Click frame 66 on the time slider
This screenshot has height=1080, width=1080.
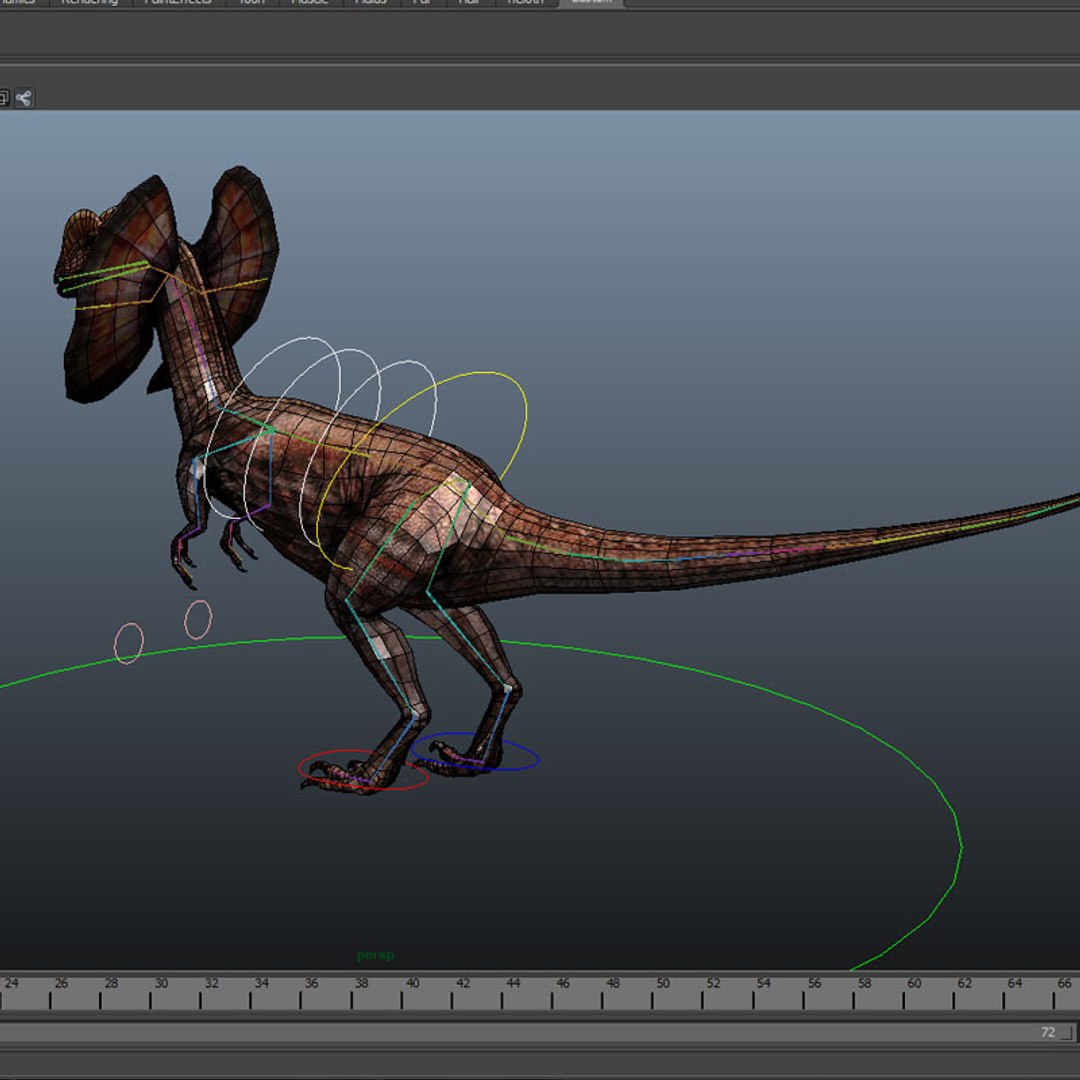click(1064, 984)
